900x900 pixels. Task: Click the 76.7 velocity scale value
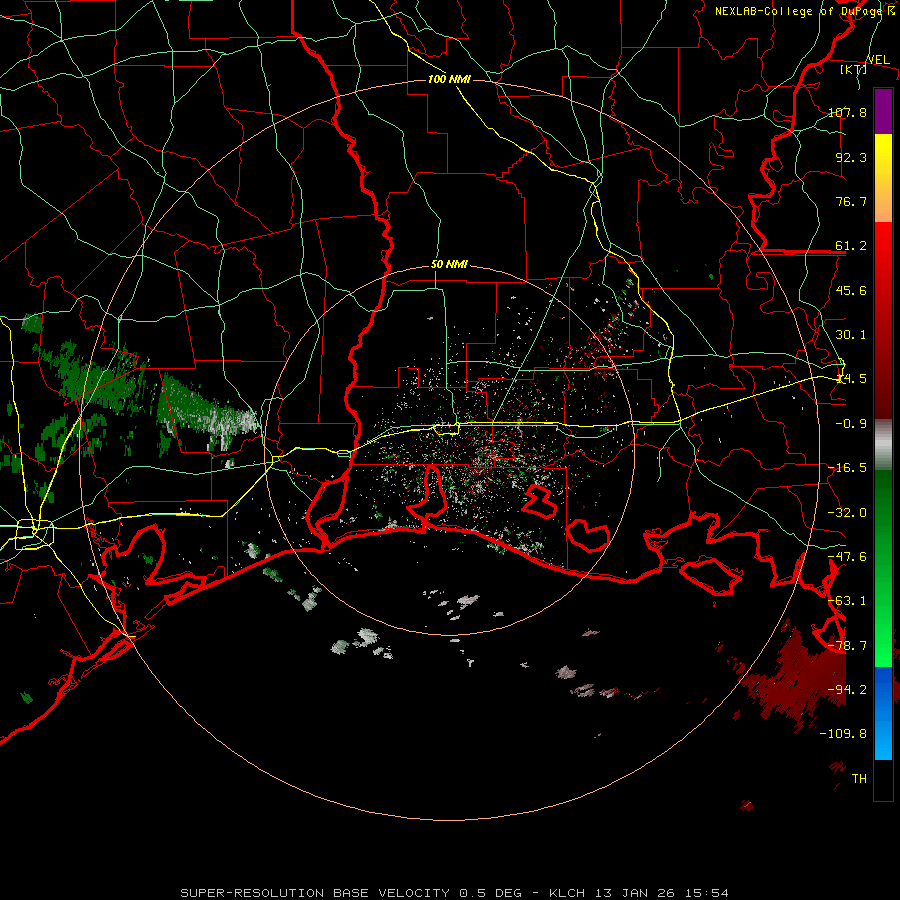[851, 201]
